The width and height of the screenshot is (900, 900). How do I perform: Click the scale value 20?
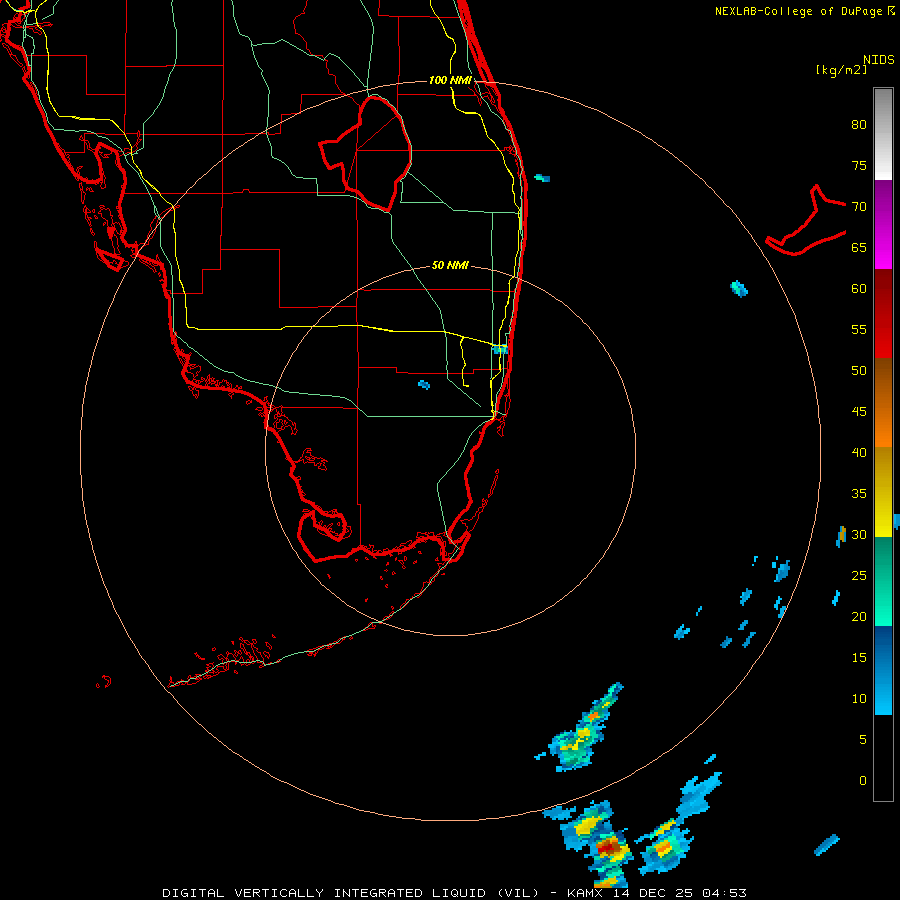(859, 616)
